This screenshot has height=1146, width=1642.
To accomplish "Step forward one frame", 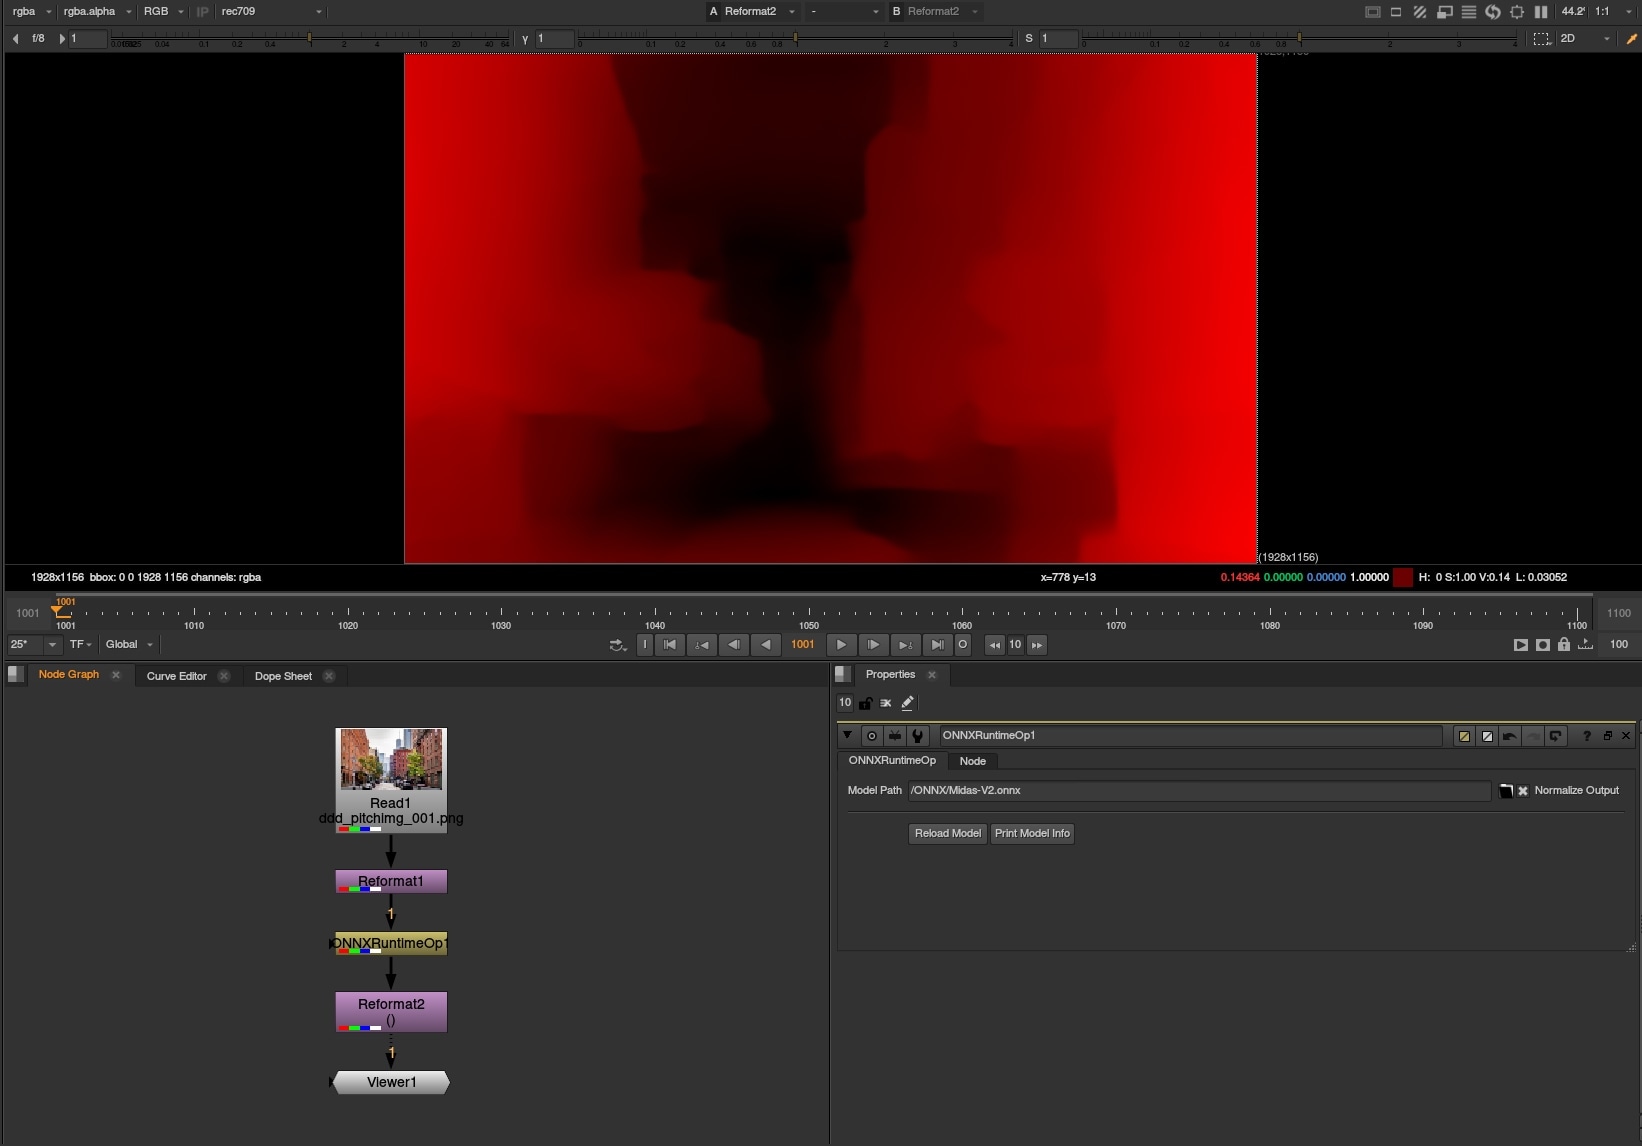I will click(874, 645).
